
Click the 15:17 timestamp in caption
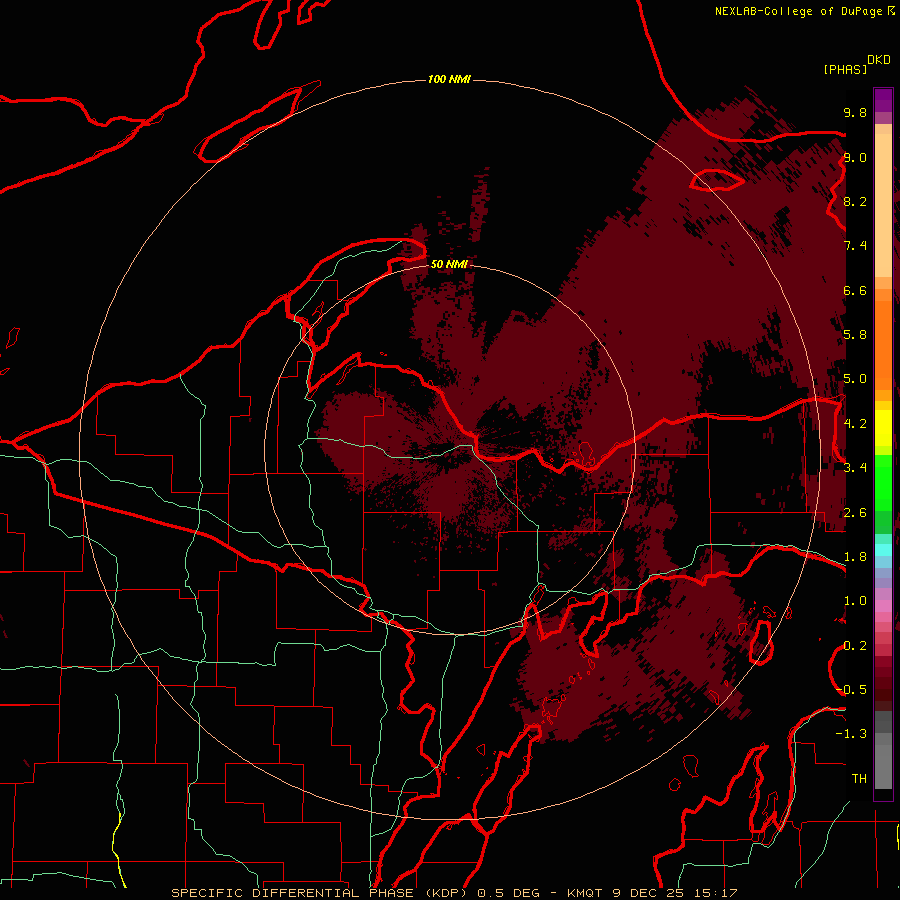pos(718,893)
